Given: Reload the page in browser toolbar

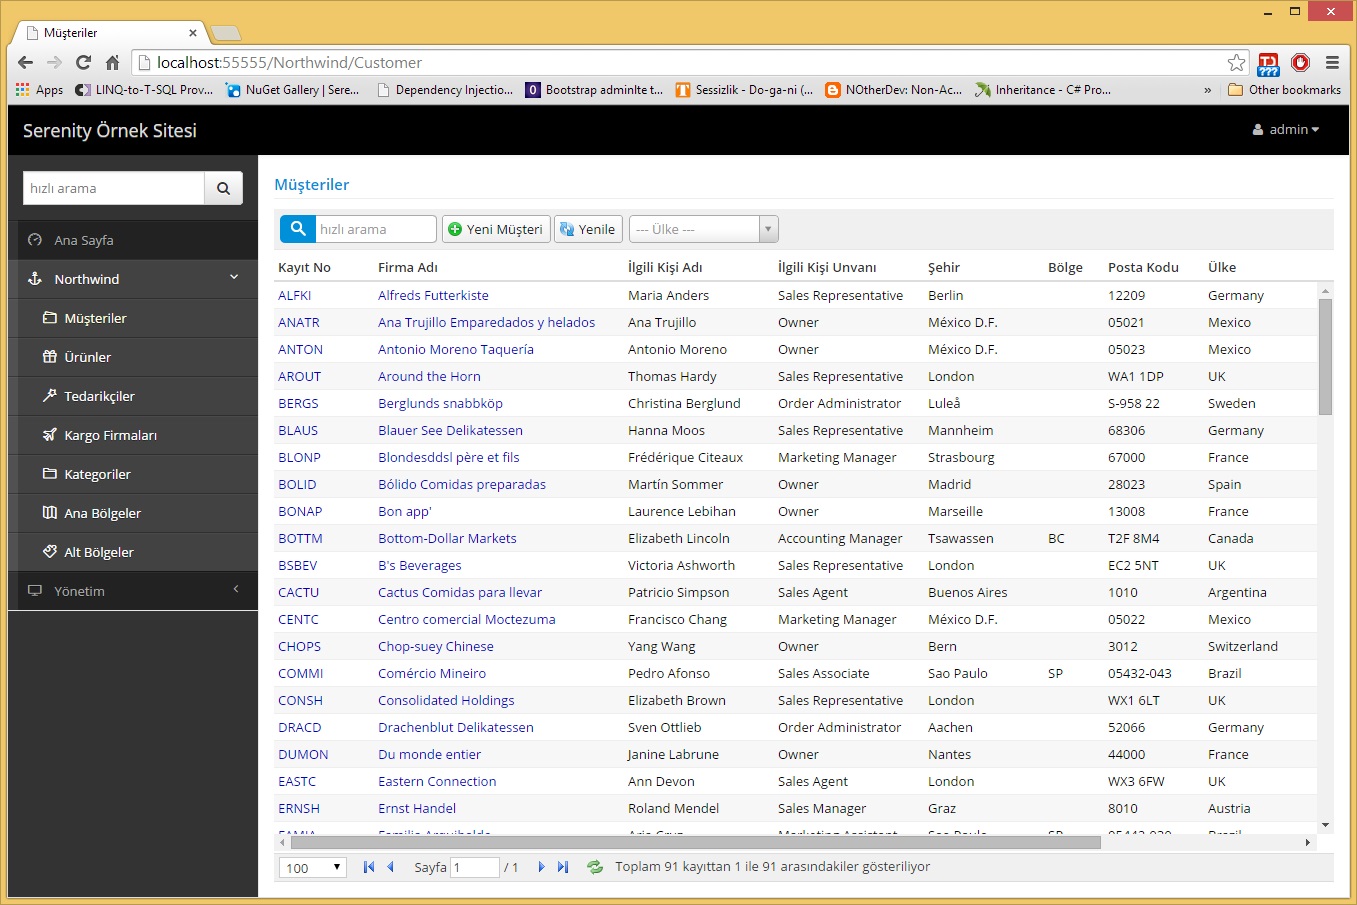Looking at the screenshot, I should (84, 62).
